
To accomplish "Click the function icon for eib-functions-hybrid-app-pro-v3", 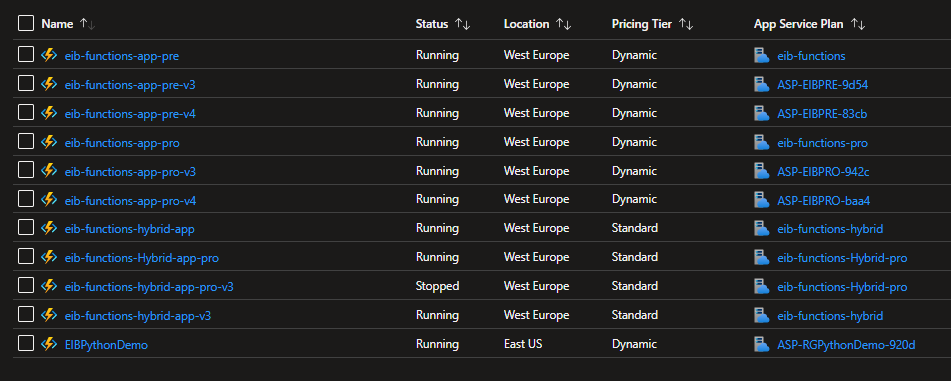I will tap(49, 286).
